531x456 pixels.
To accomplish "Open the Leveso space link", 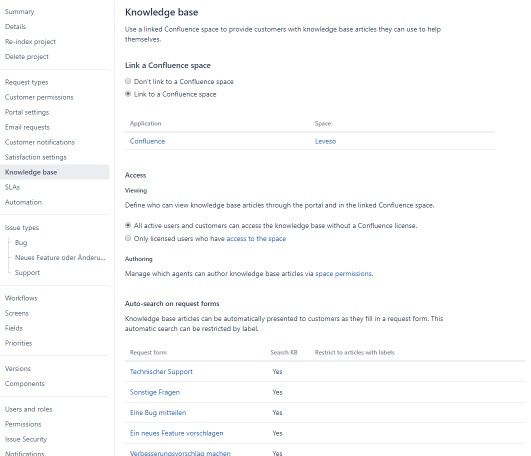I will click(x=325, y=141).
